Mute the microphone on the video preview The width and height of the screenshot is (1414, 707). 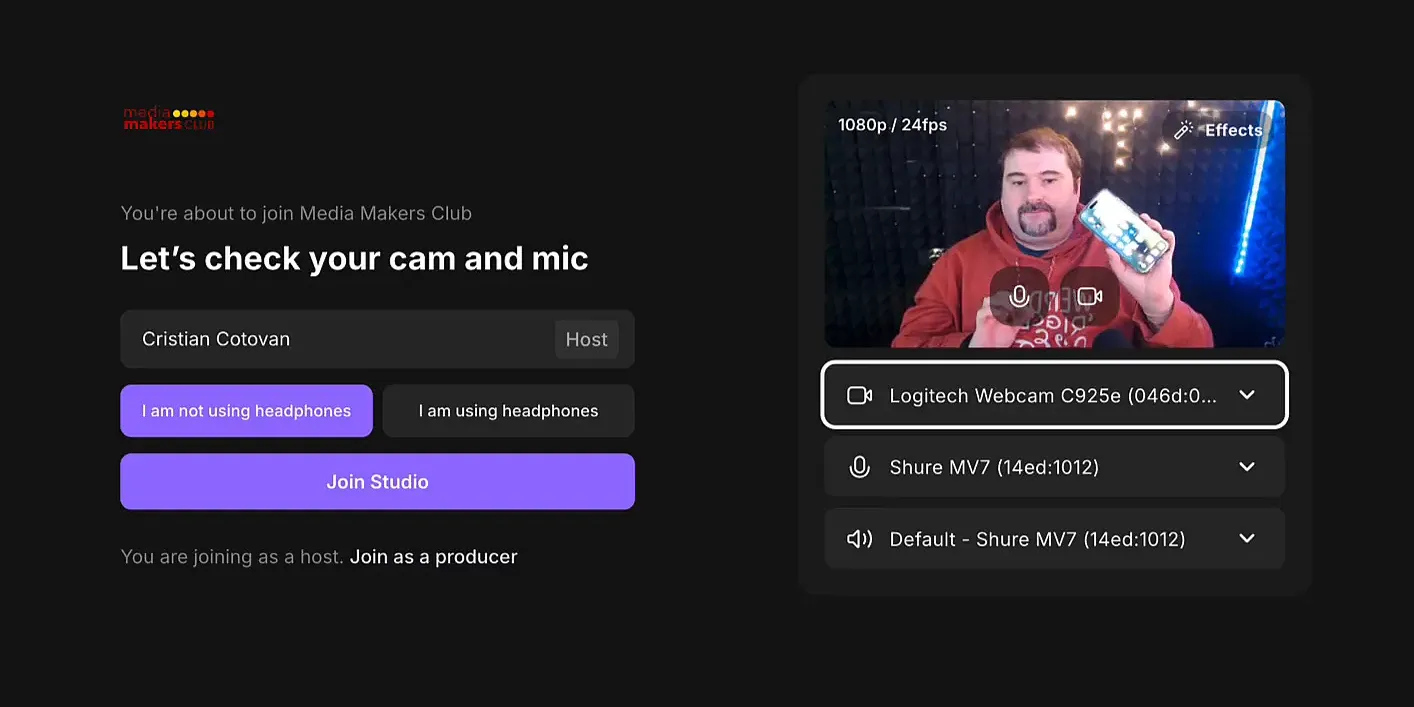(x=1019, y=296)
